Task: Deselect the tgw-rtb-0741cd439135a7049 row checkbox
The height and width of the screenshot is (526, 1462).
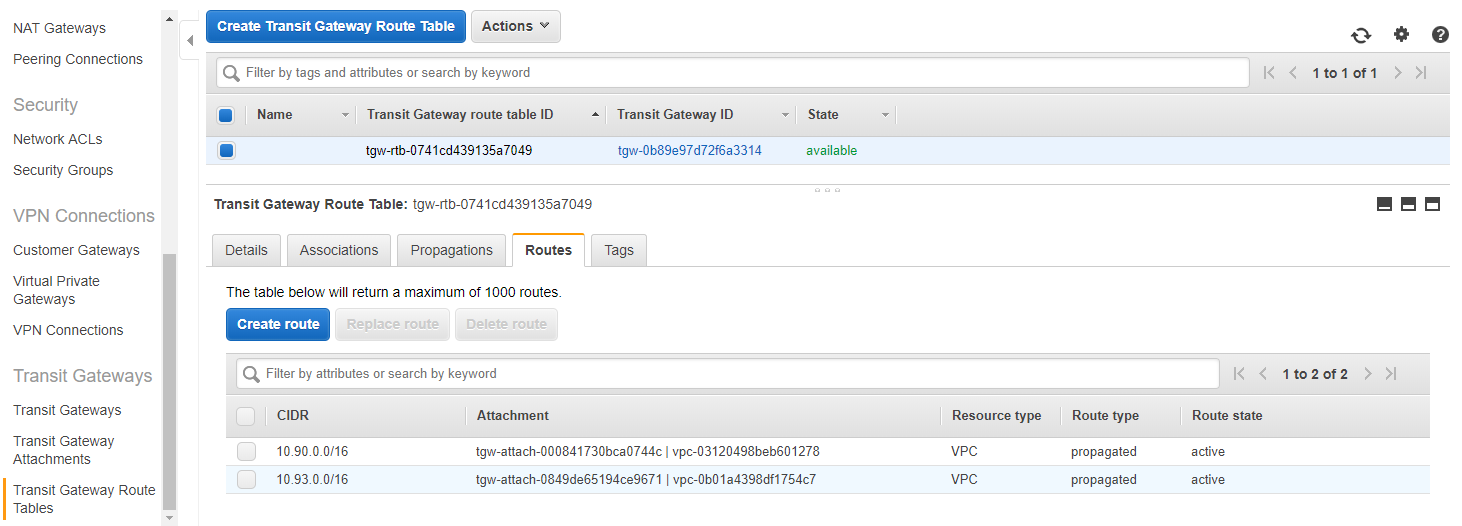Action: (x=226, y=151)
